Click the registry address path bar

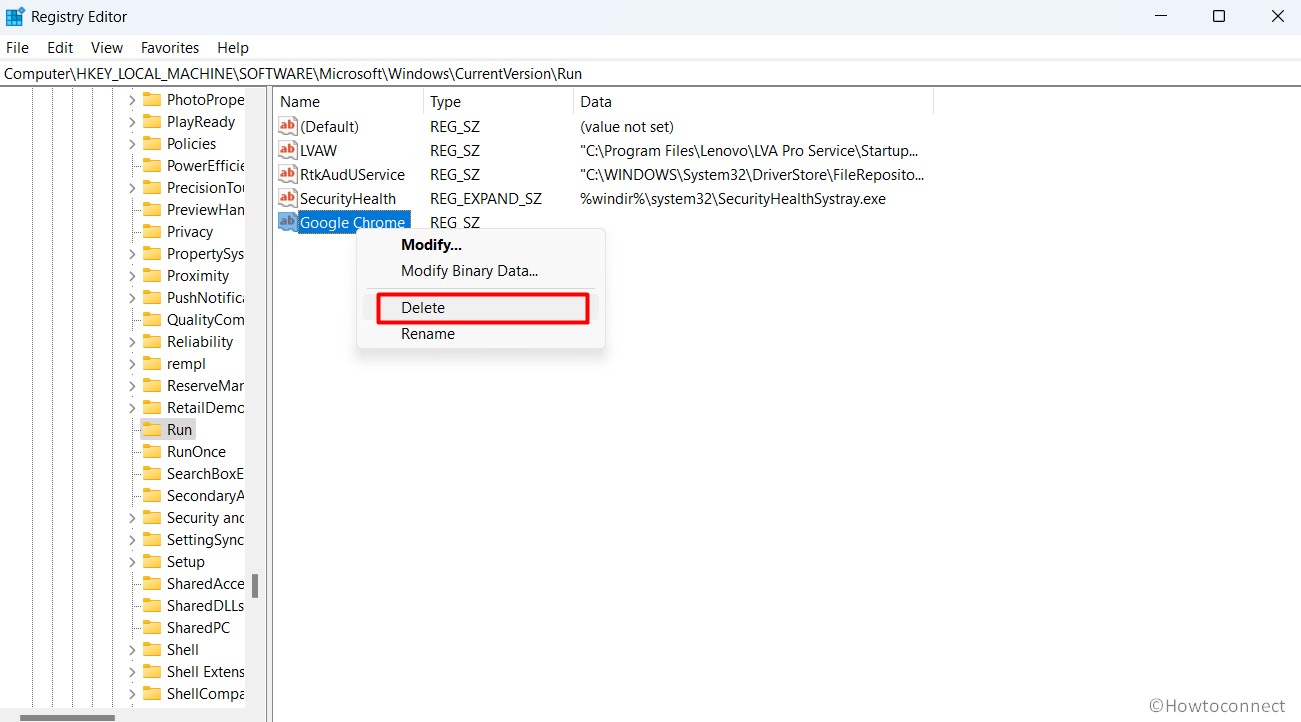coord(650,73)
